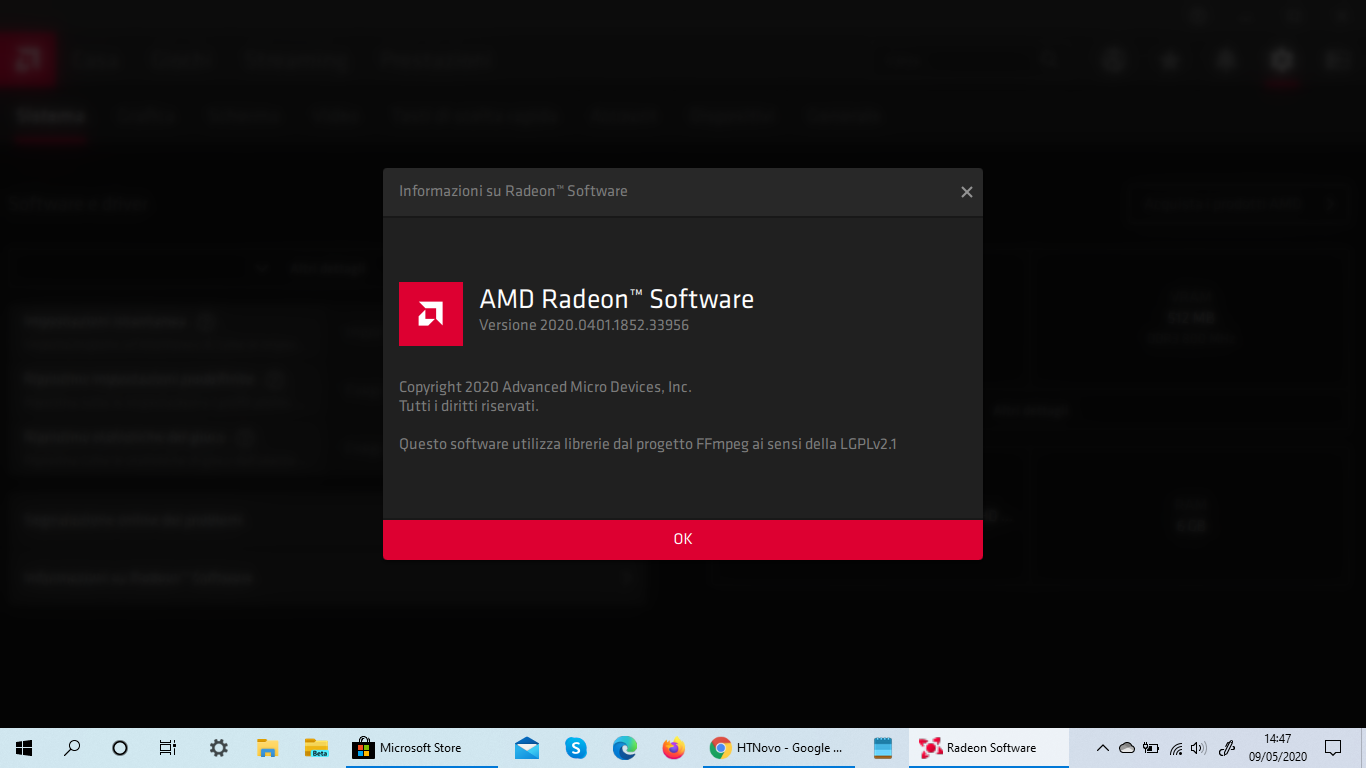Select the Versione 2020.0401.1852.33956 text
The width and height of the screenshot is (1366, 768).
[x=584, y=325]
